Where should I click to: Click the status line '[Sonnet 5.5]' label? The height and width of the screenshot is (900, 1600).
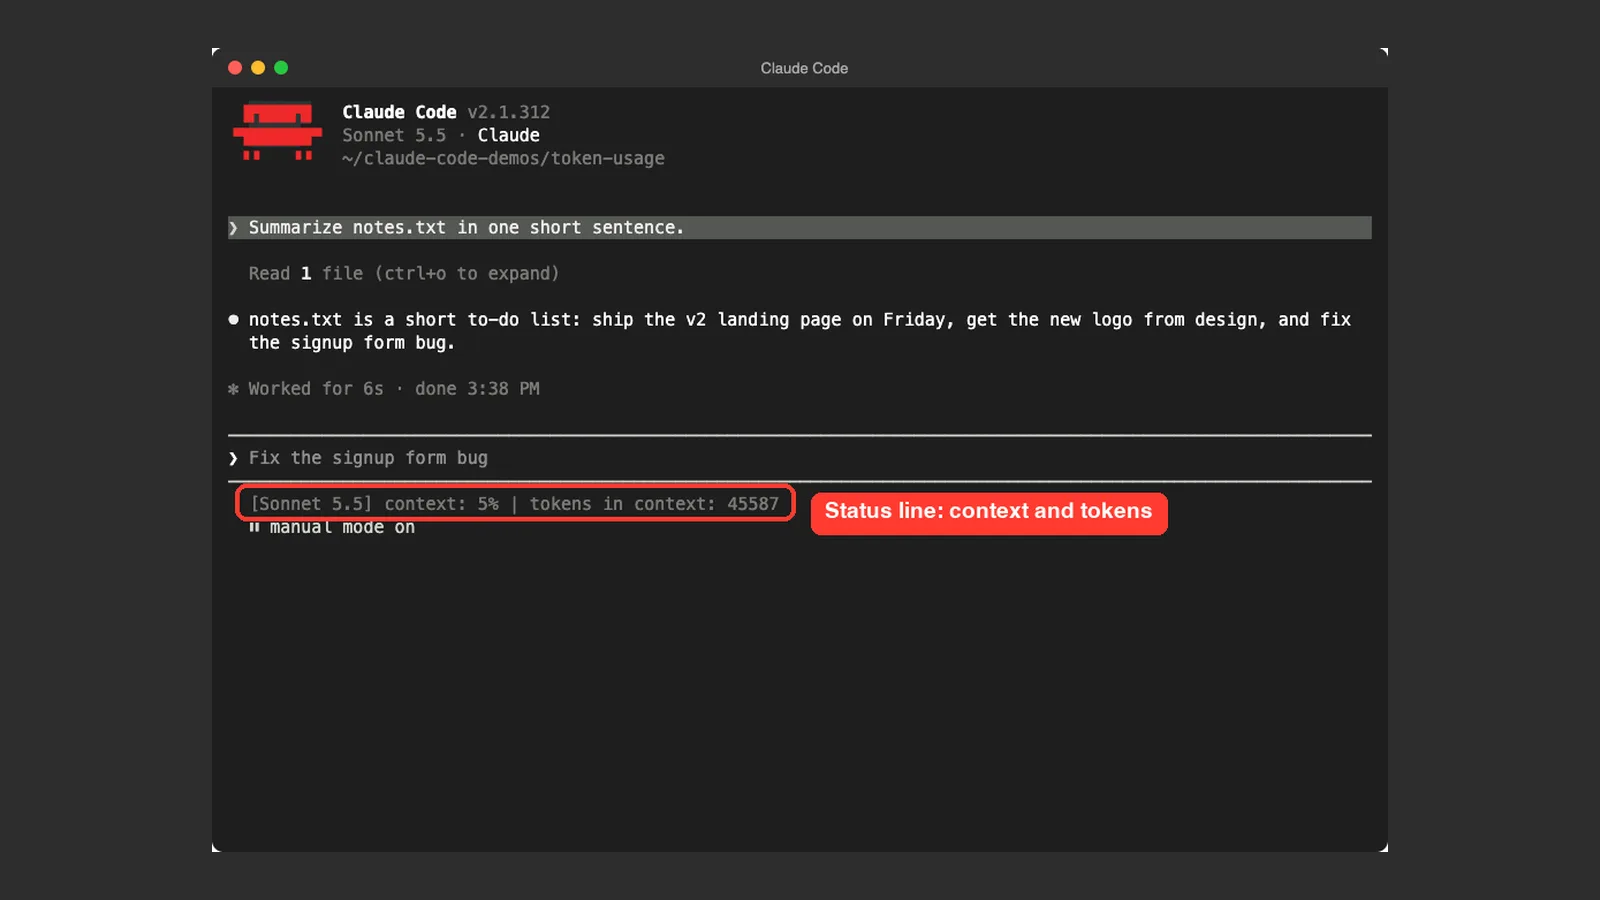(x=311, y=504)
